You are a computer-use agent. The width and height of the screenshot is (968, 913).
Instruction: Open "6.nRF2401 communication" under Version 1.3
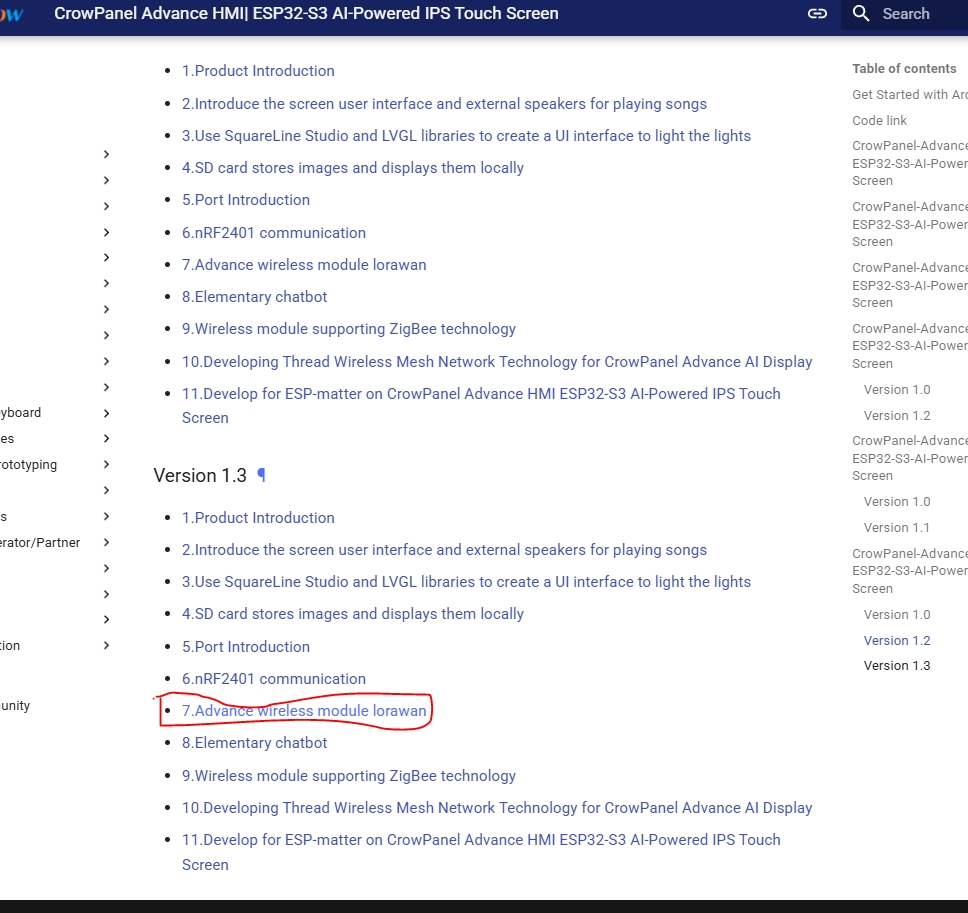point(273,679)
